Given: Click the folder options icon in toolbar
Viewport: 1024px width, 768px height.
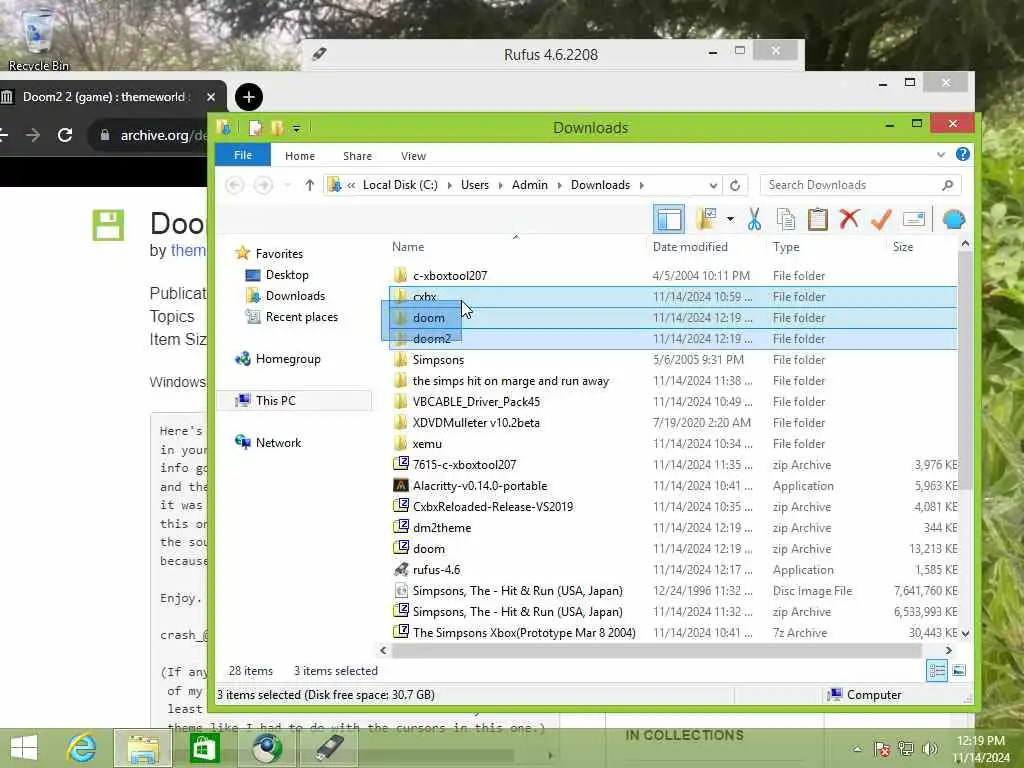Looking at the screenshot, I should (x=707, y=219).
